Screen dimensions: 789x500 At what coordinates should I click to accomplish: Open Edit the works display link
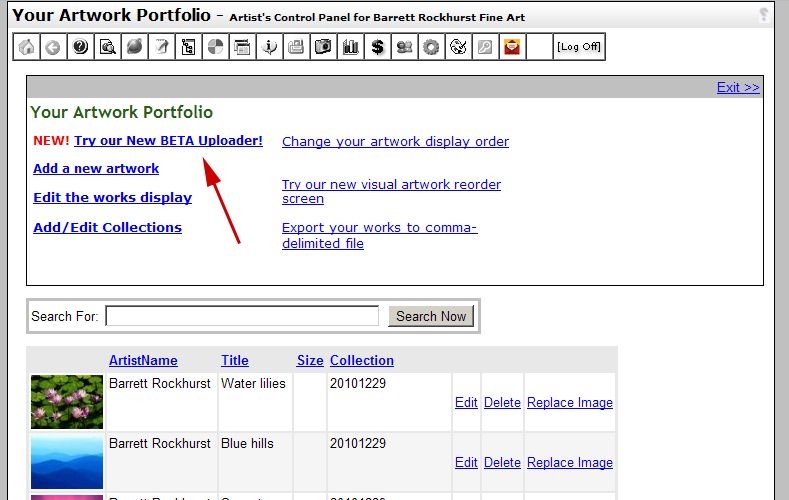pyautogui.click(x=113, y=198)
